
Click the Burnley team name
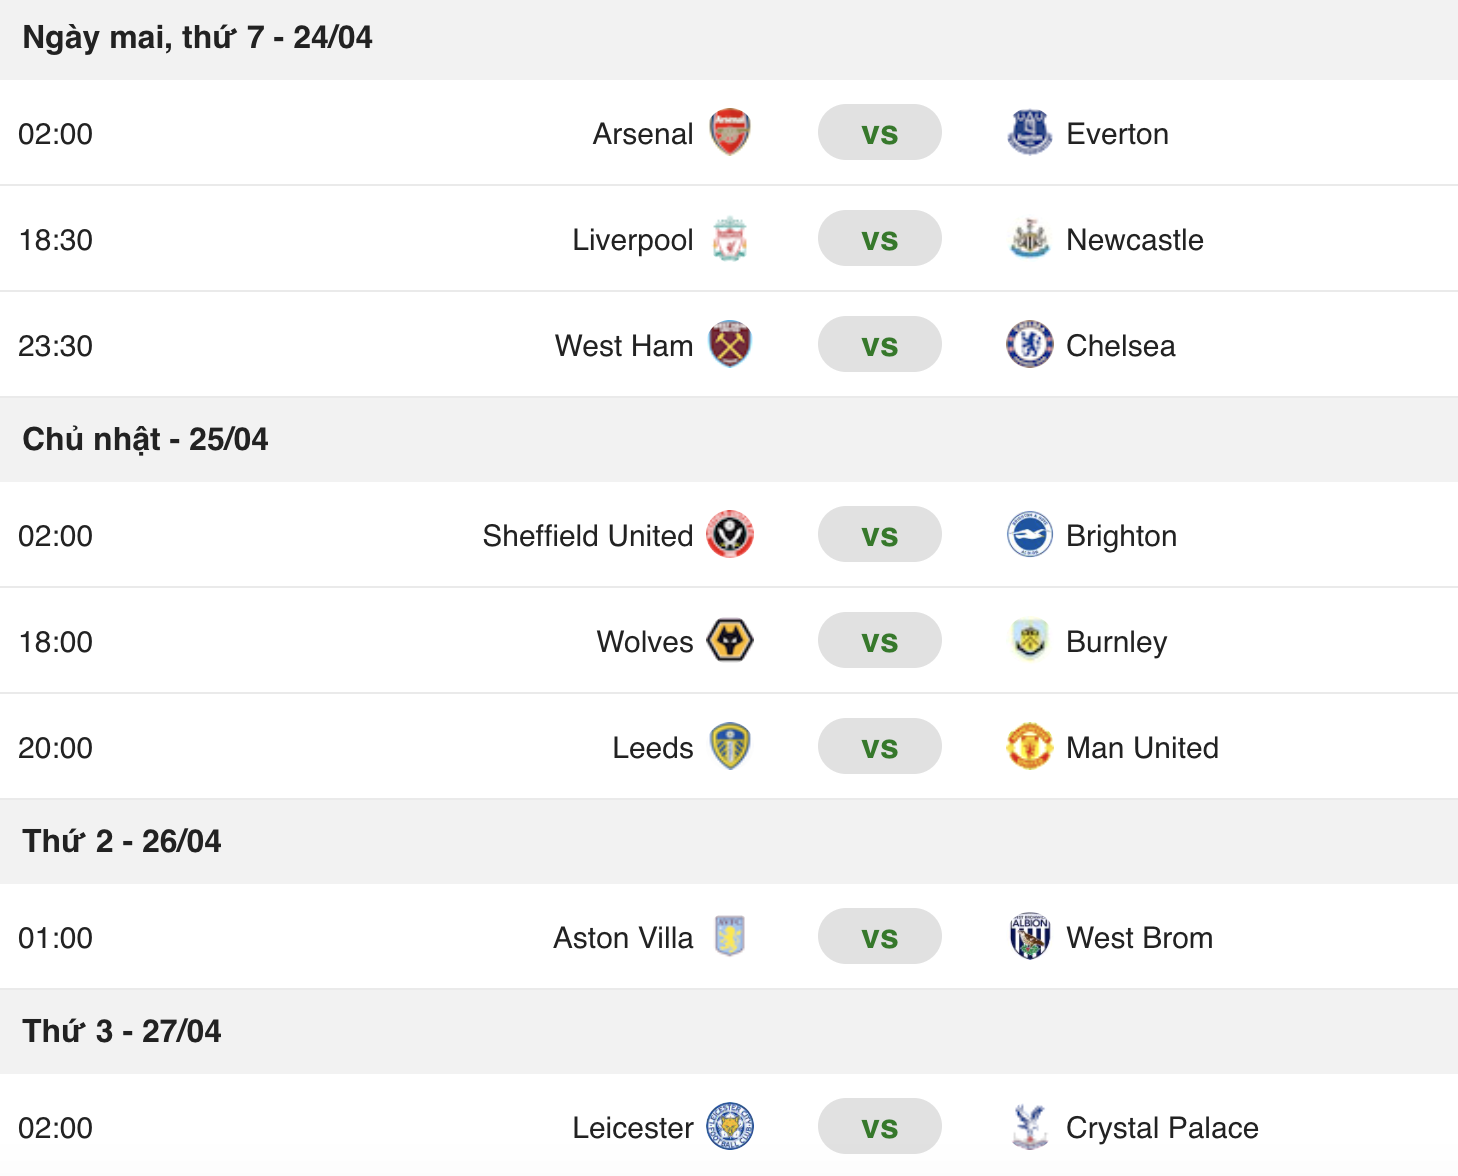tap(1116, 642)
